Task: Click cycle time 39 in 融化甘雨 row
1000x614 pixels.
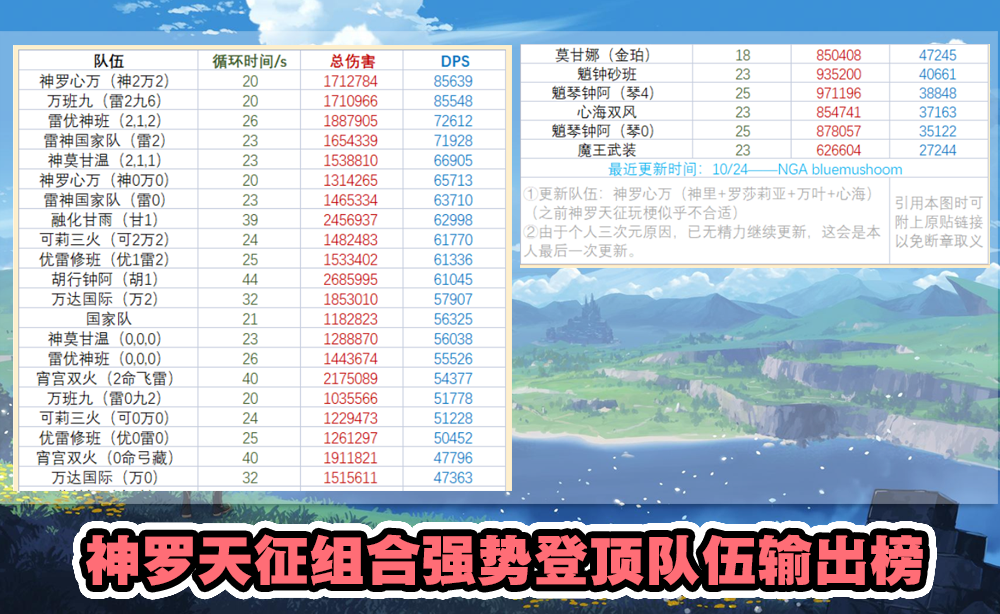Action: (x=250, y=220)
